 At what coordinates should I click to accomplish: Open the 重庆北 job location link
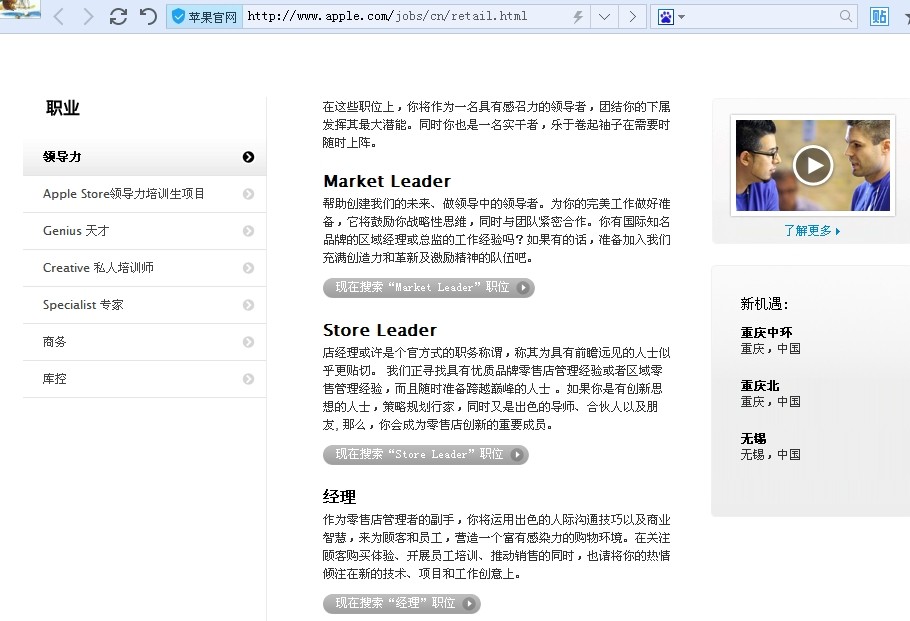(760, 386)
